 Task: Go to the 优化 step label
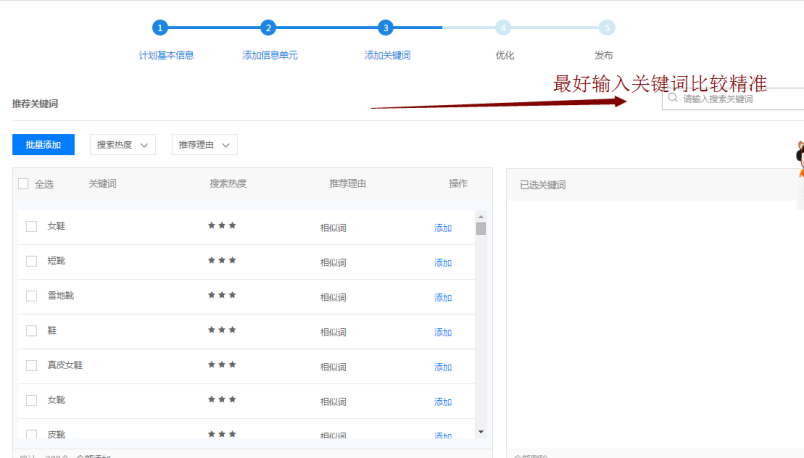pos(504,55)
